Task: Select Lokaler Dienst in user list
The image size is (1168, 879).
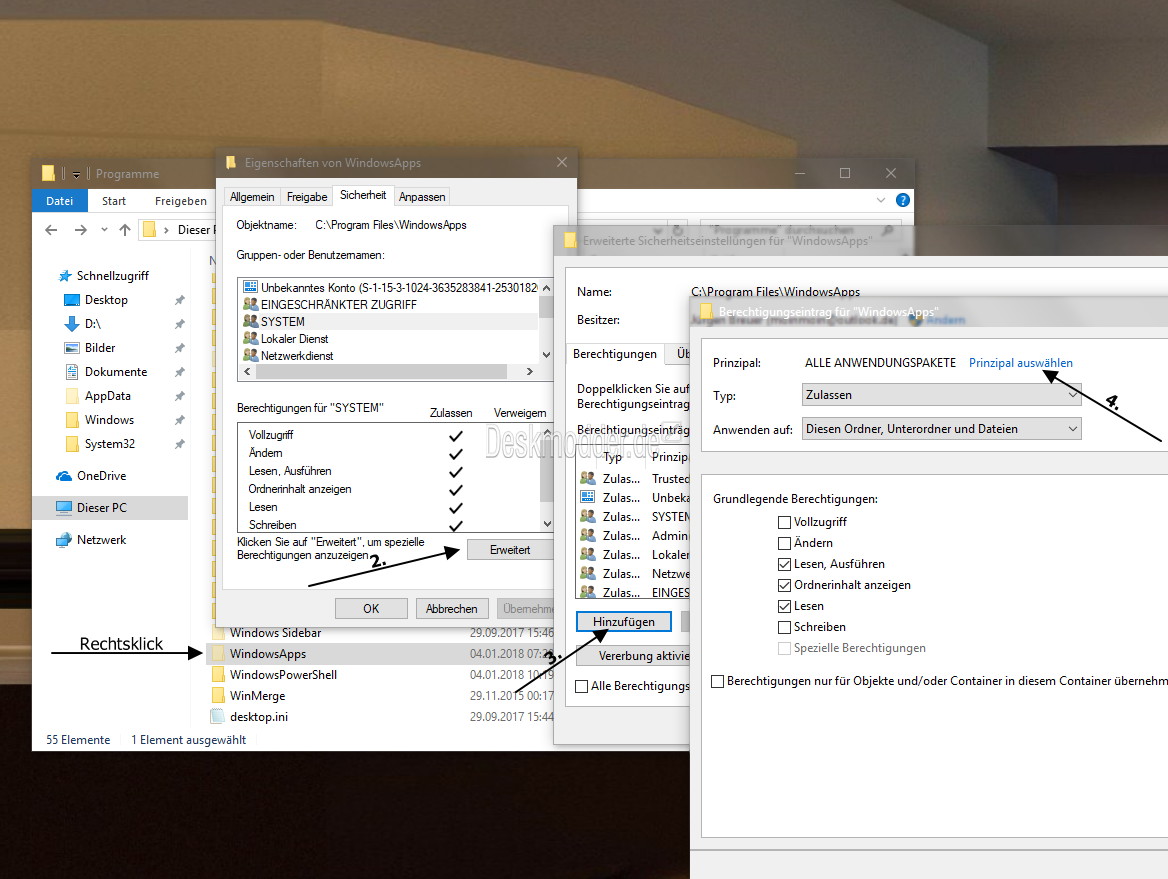Action: coord(294,339)
